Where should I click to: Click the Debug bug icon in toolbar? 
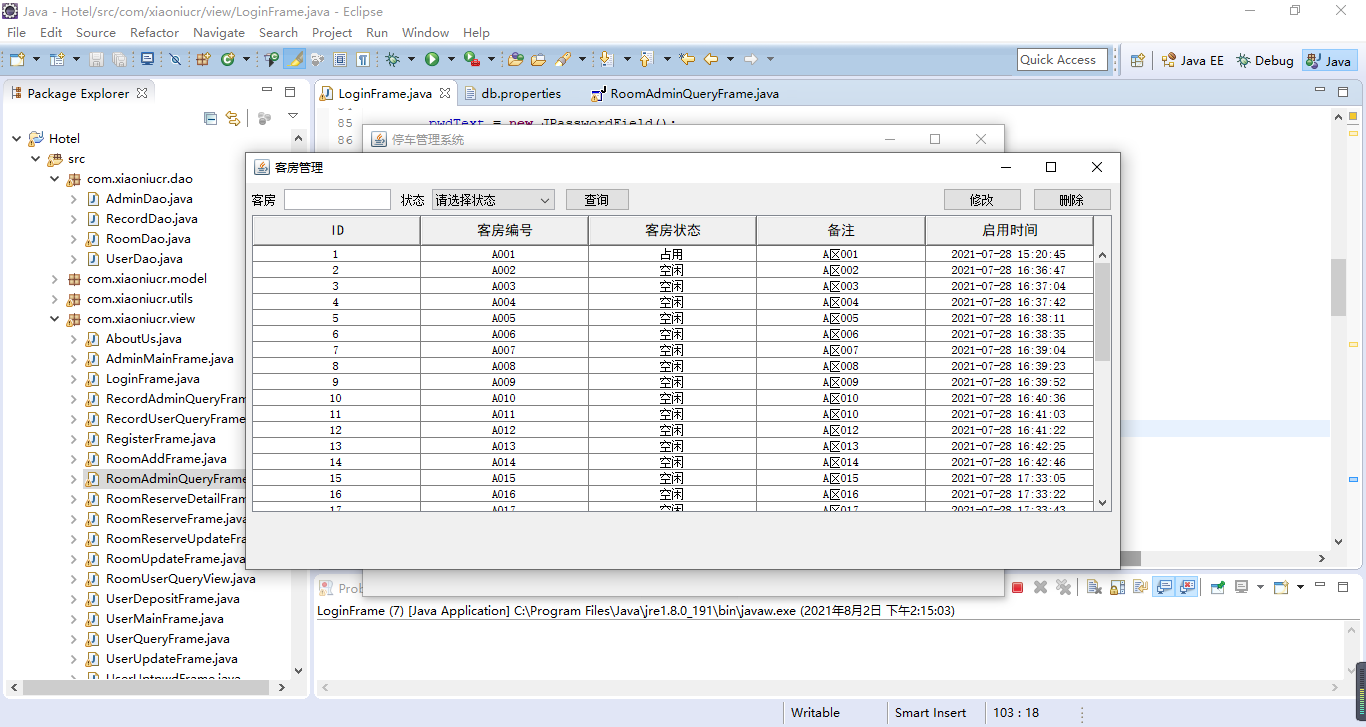(393, 60)
